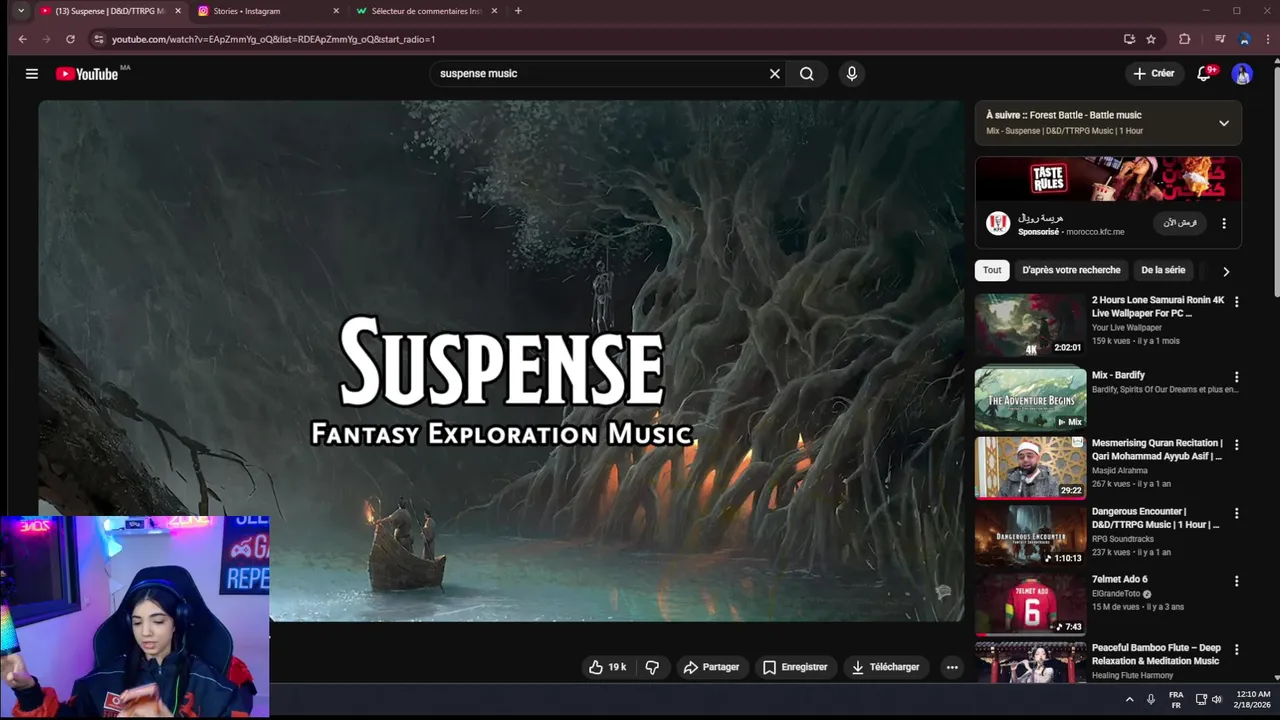Open the tab search dropdown arrow
Image resolution: width=1280 pixels, height=720 pixels.
20,11
